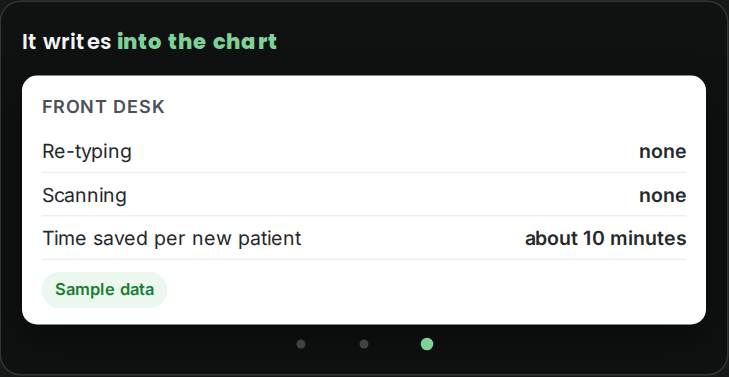Image resolution: width=729 pixels, height=377 pixels.
Task: Select the 'about 10 minutes' value
Action: coord(605,238)
